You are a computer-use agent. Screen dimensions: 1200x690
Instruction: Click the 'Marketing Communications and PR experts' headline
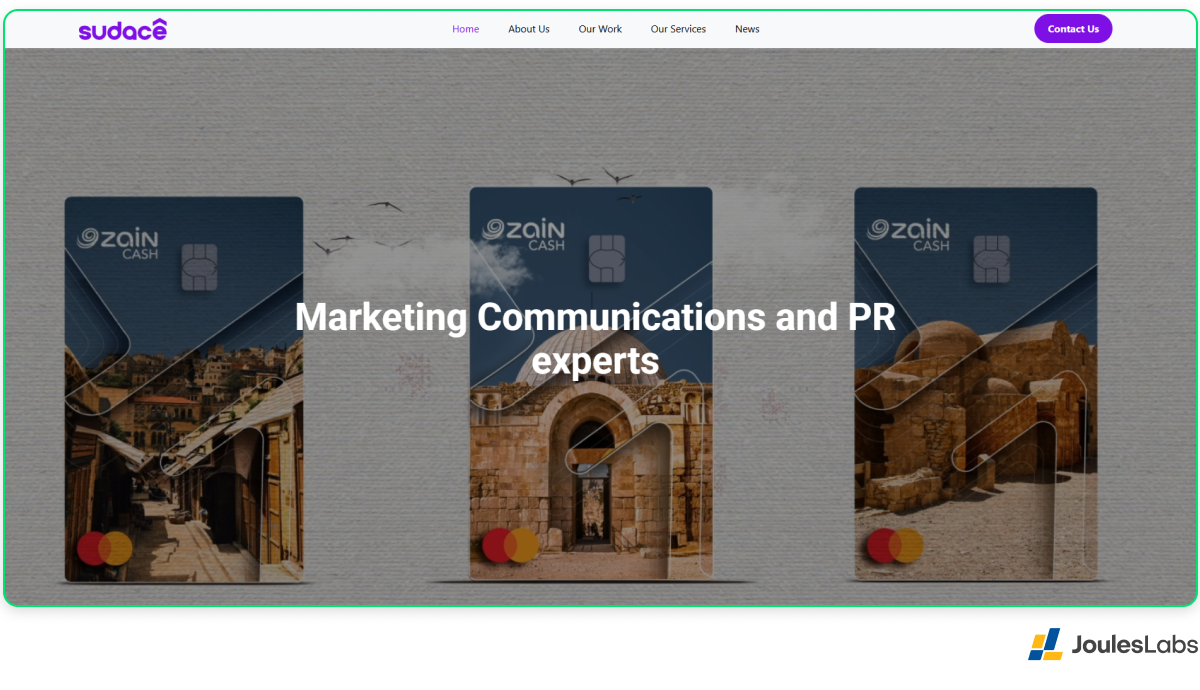pos(596,338)
